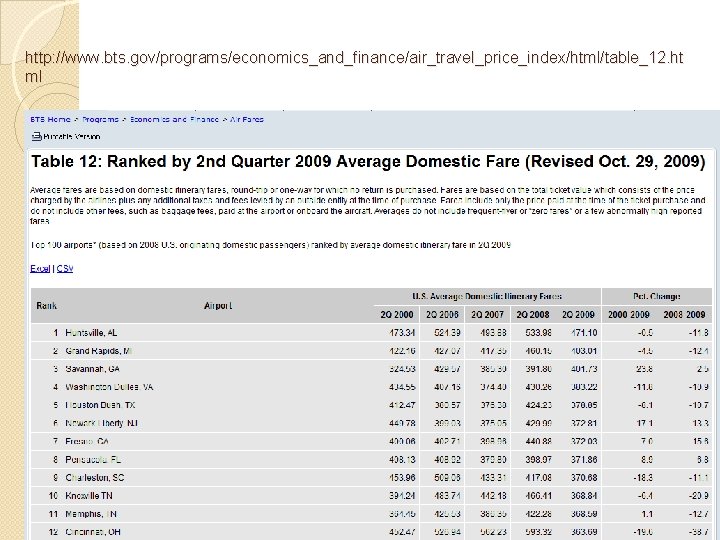720x540 pixels.
Task: Select the Houston Bush, TX row name
Action: point(100,405)
